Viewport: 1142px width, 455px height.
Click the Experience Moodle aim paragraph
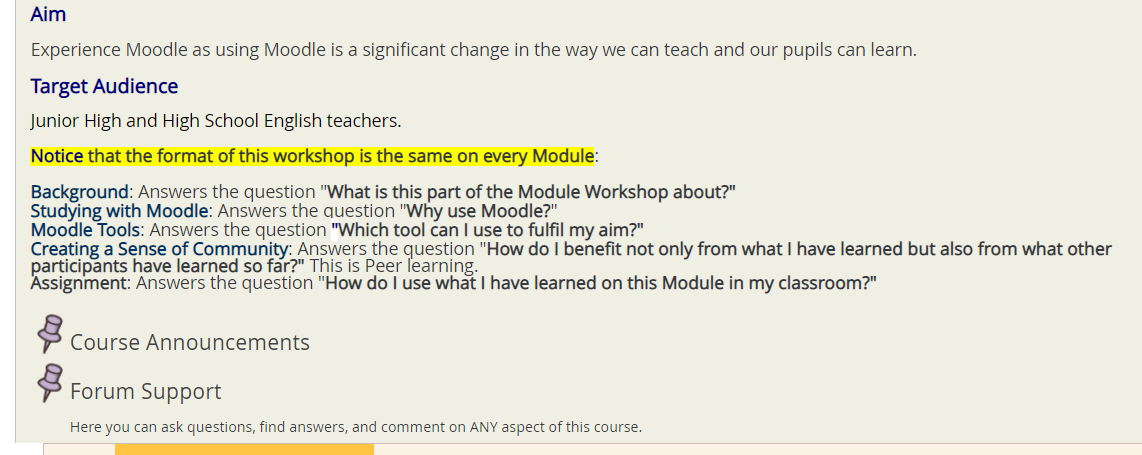pos(474,50)
